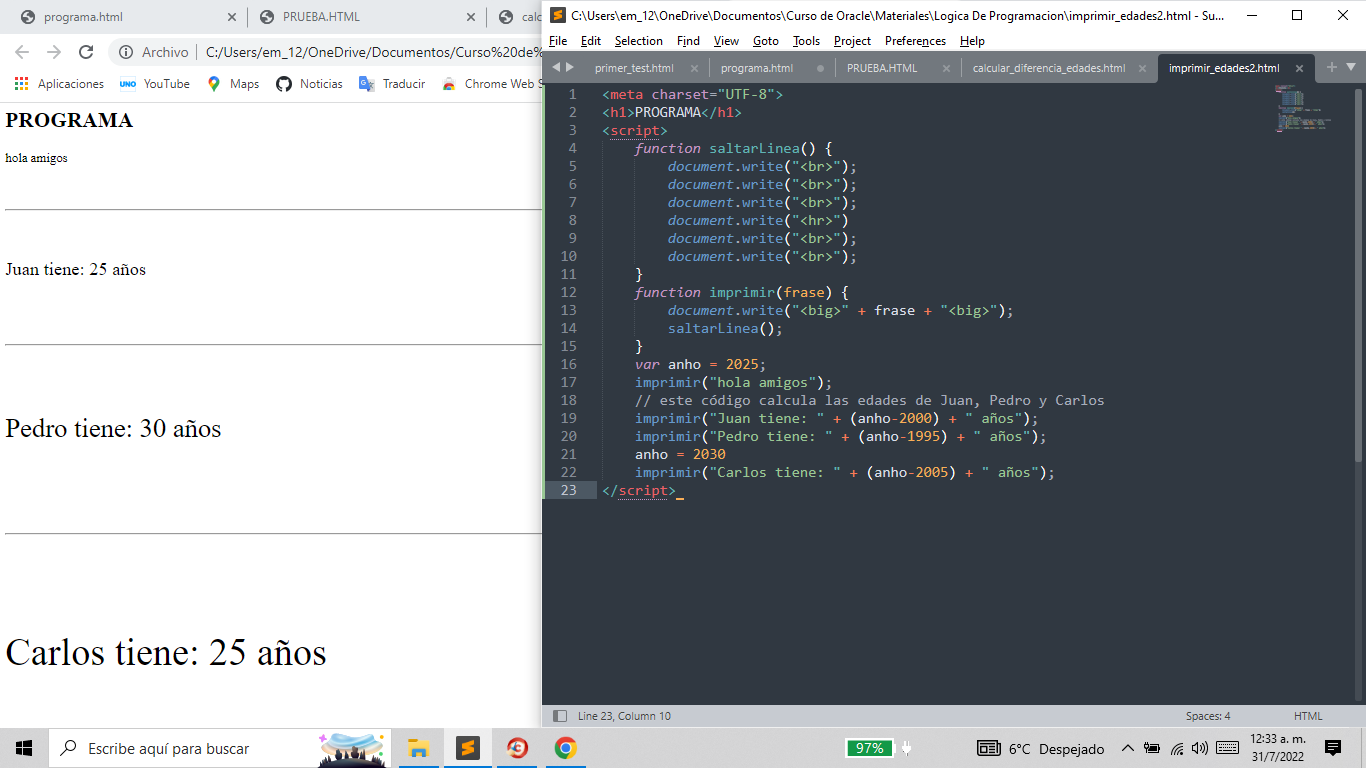This screenshot has height=768, width=1366.
Task: Open the Selection menu
Action: (639, 41)
